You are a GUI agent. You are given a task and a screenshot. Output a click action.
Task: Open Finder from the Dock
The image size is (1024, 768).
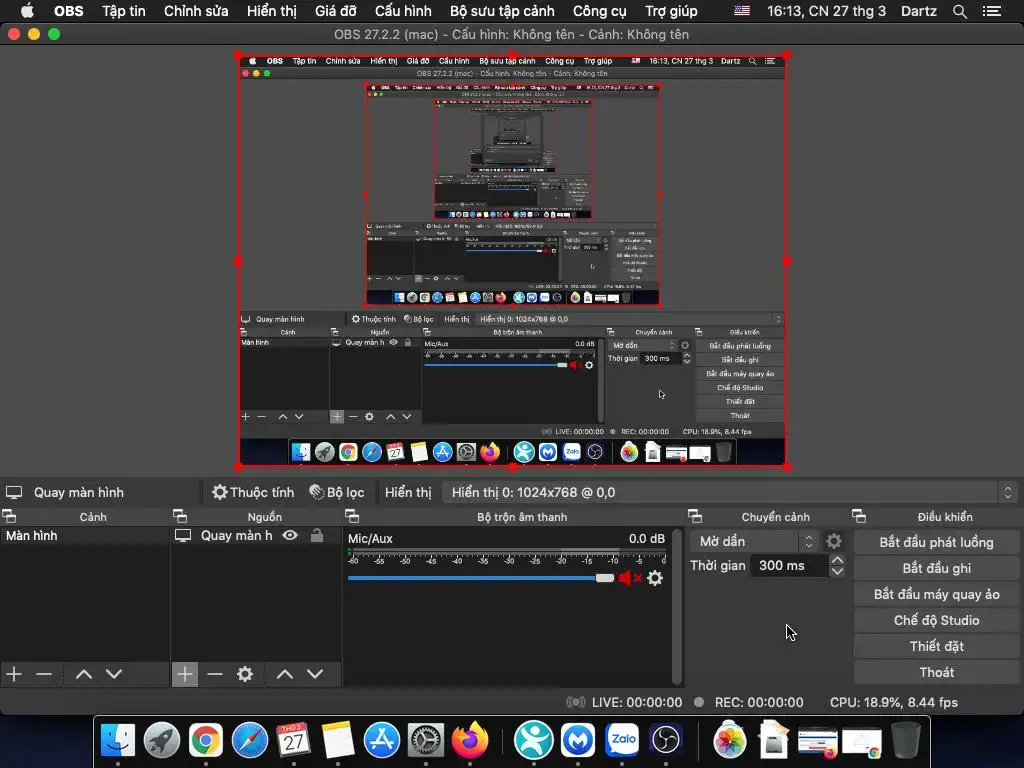coord(118,741)
